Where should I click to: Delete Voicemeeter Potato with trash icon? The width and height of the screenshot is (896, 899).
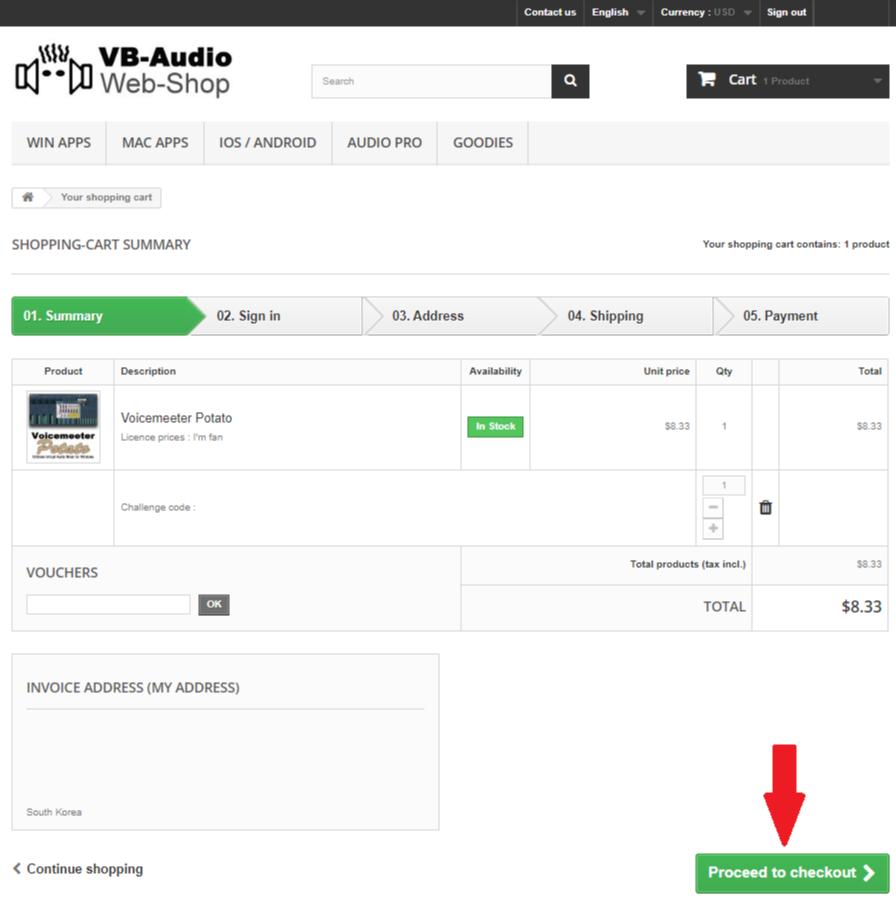(765, 507)
